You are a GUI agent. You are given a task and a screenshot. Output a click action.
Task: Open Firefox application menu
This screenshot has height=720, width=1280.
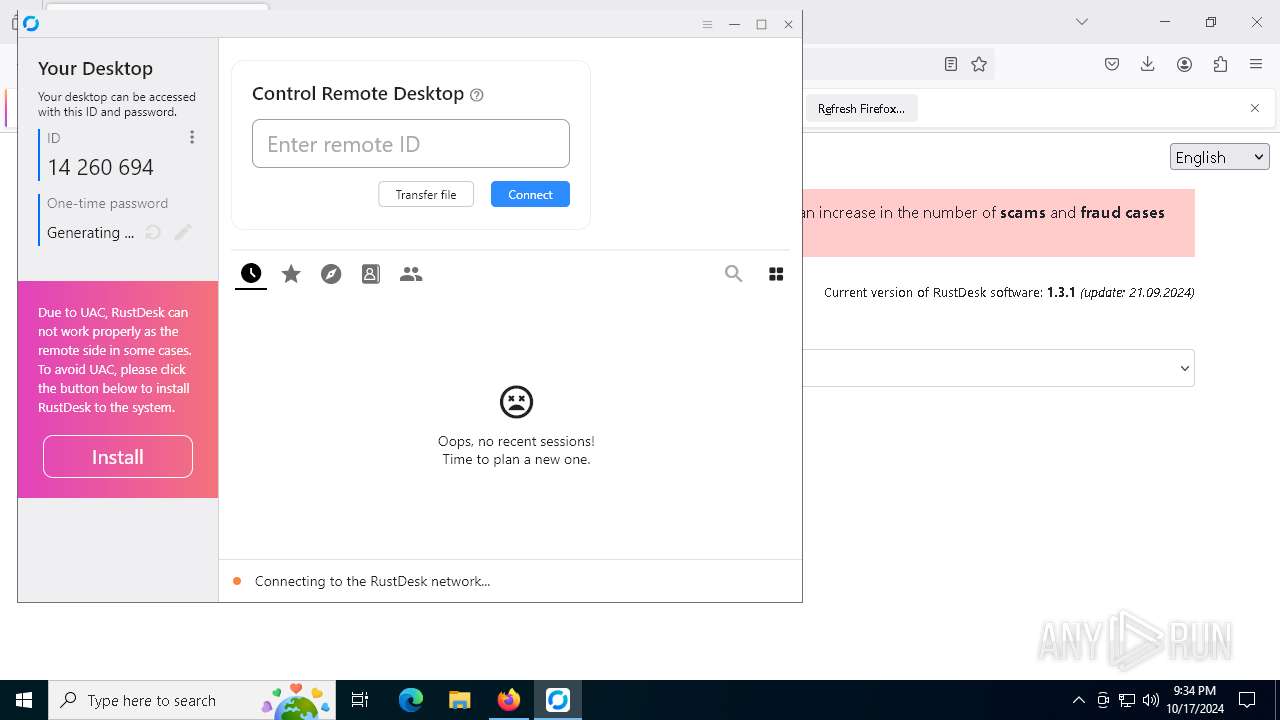1256,64
